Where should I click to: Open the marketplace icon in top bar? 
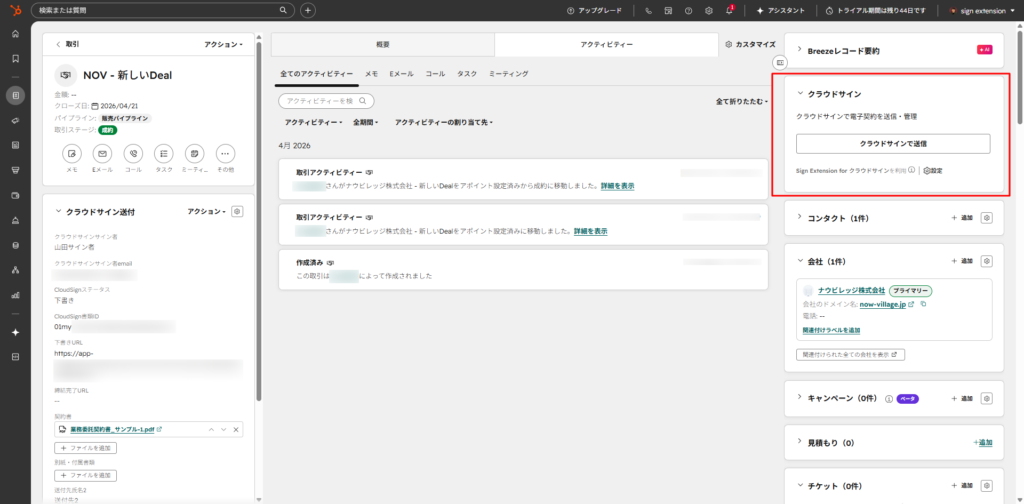click(668, 10)
